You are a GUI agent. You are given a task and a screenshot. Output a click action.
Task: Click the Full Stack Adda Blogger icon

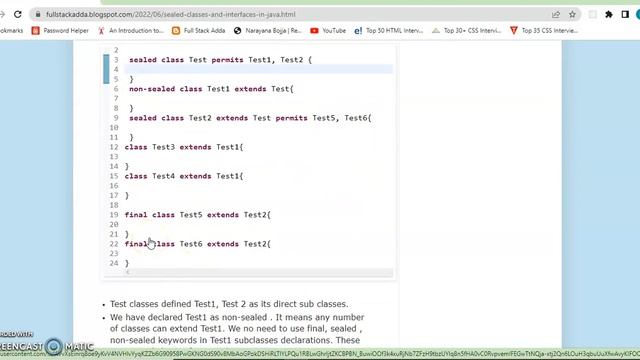(176, 31)
